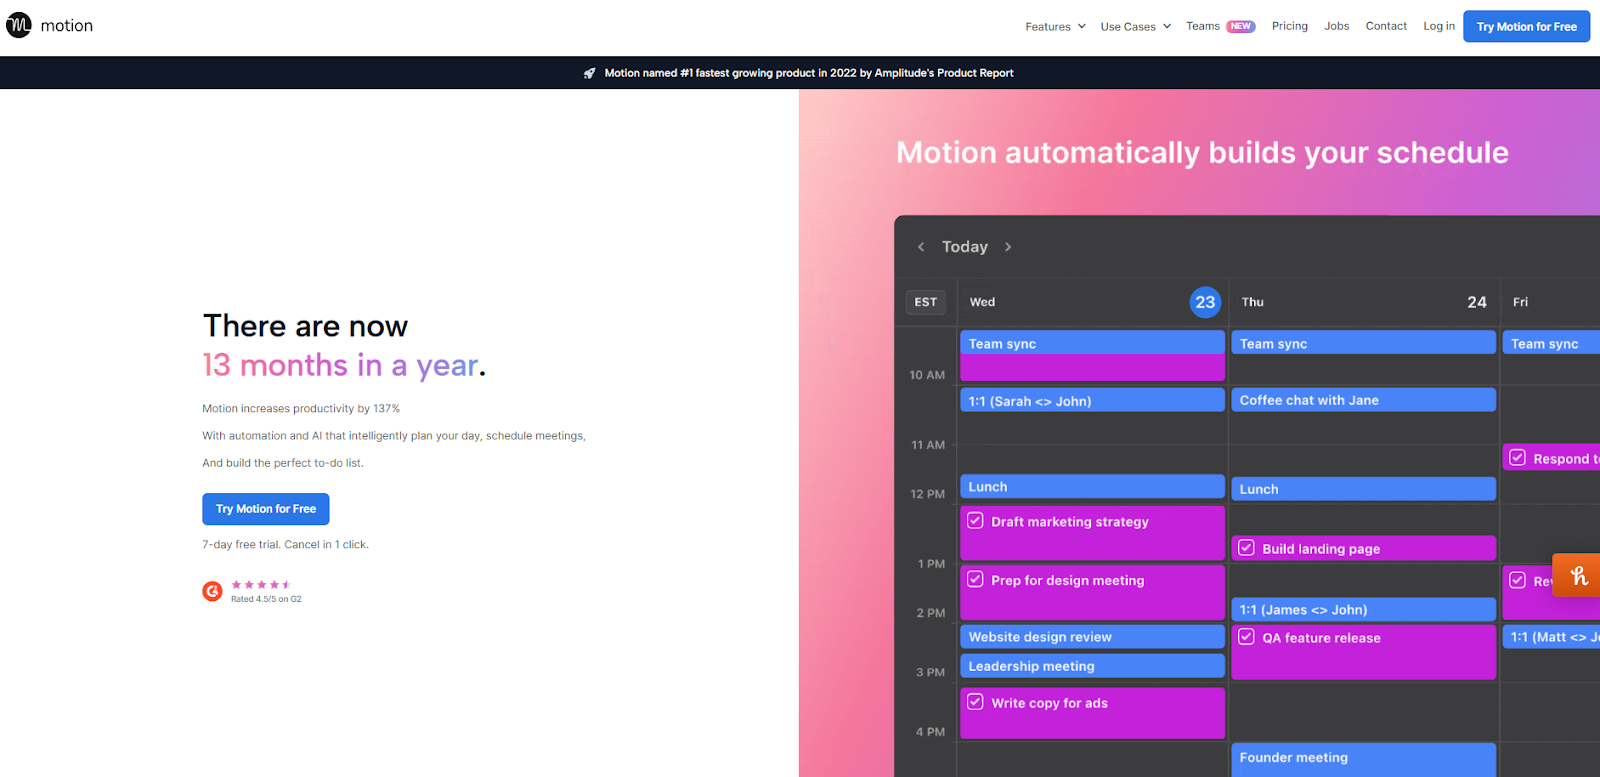
Task: Click the '7-day free trial. Cancel in 1 click.' text
Action: point(285,545)
